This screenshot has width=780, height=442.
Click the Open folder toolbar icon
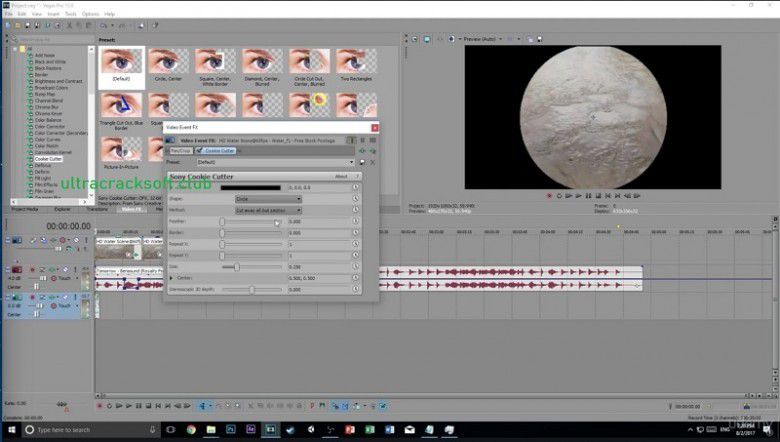pyautogui.click(x=17, y=25)
